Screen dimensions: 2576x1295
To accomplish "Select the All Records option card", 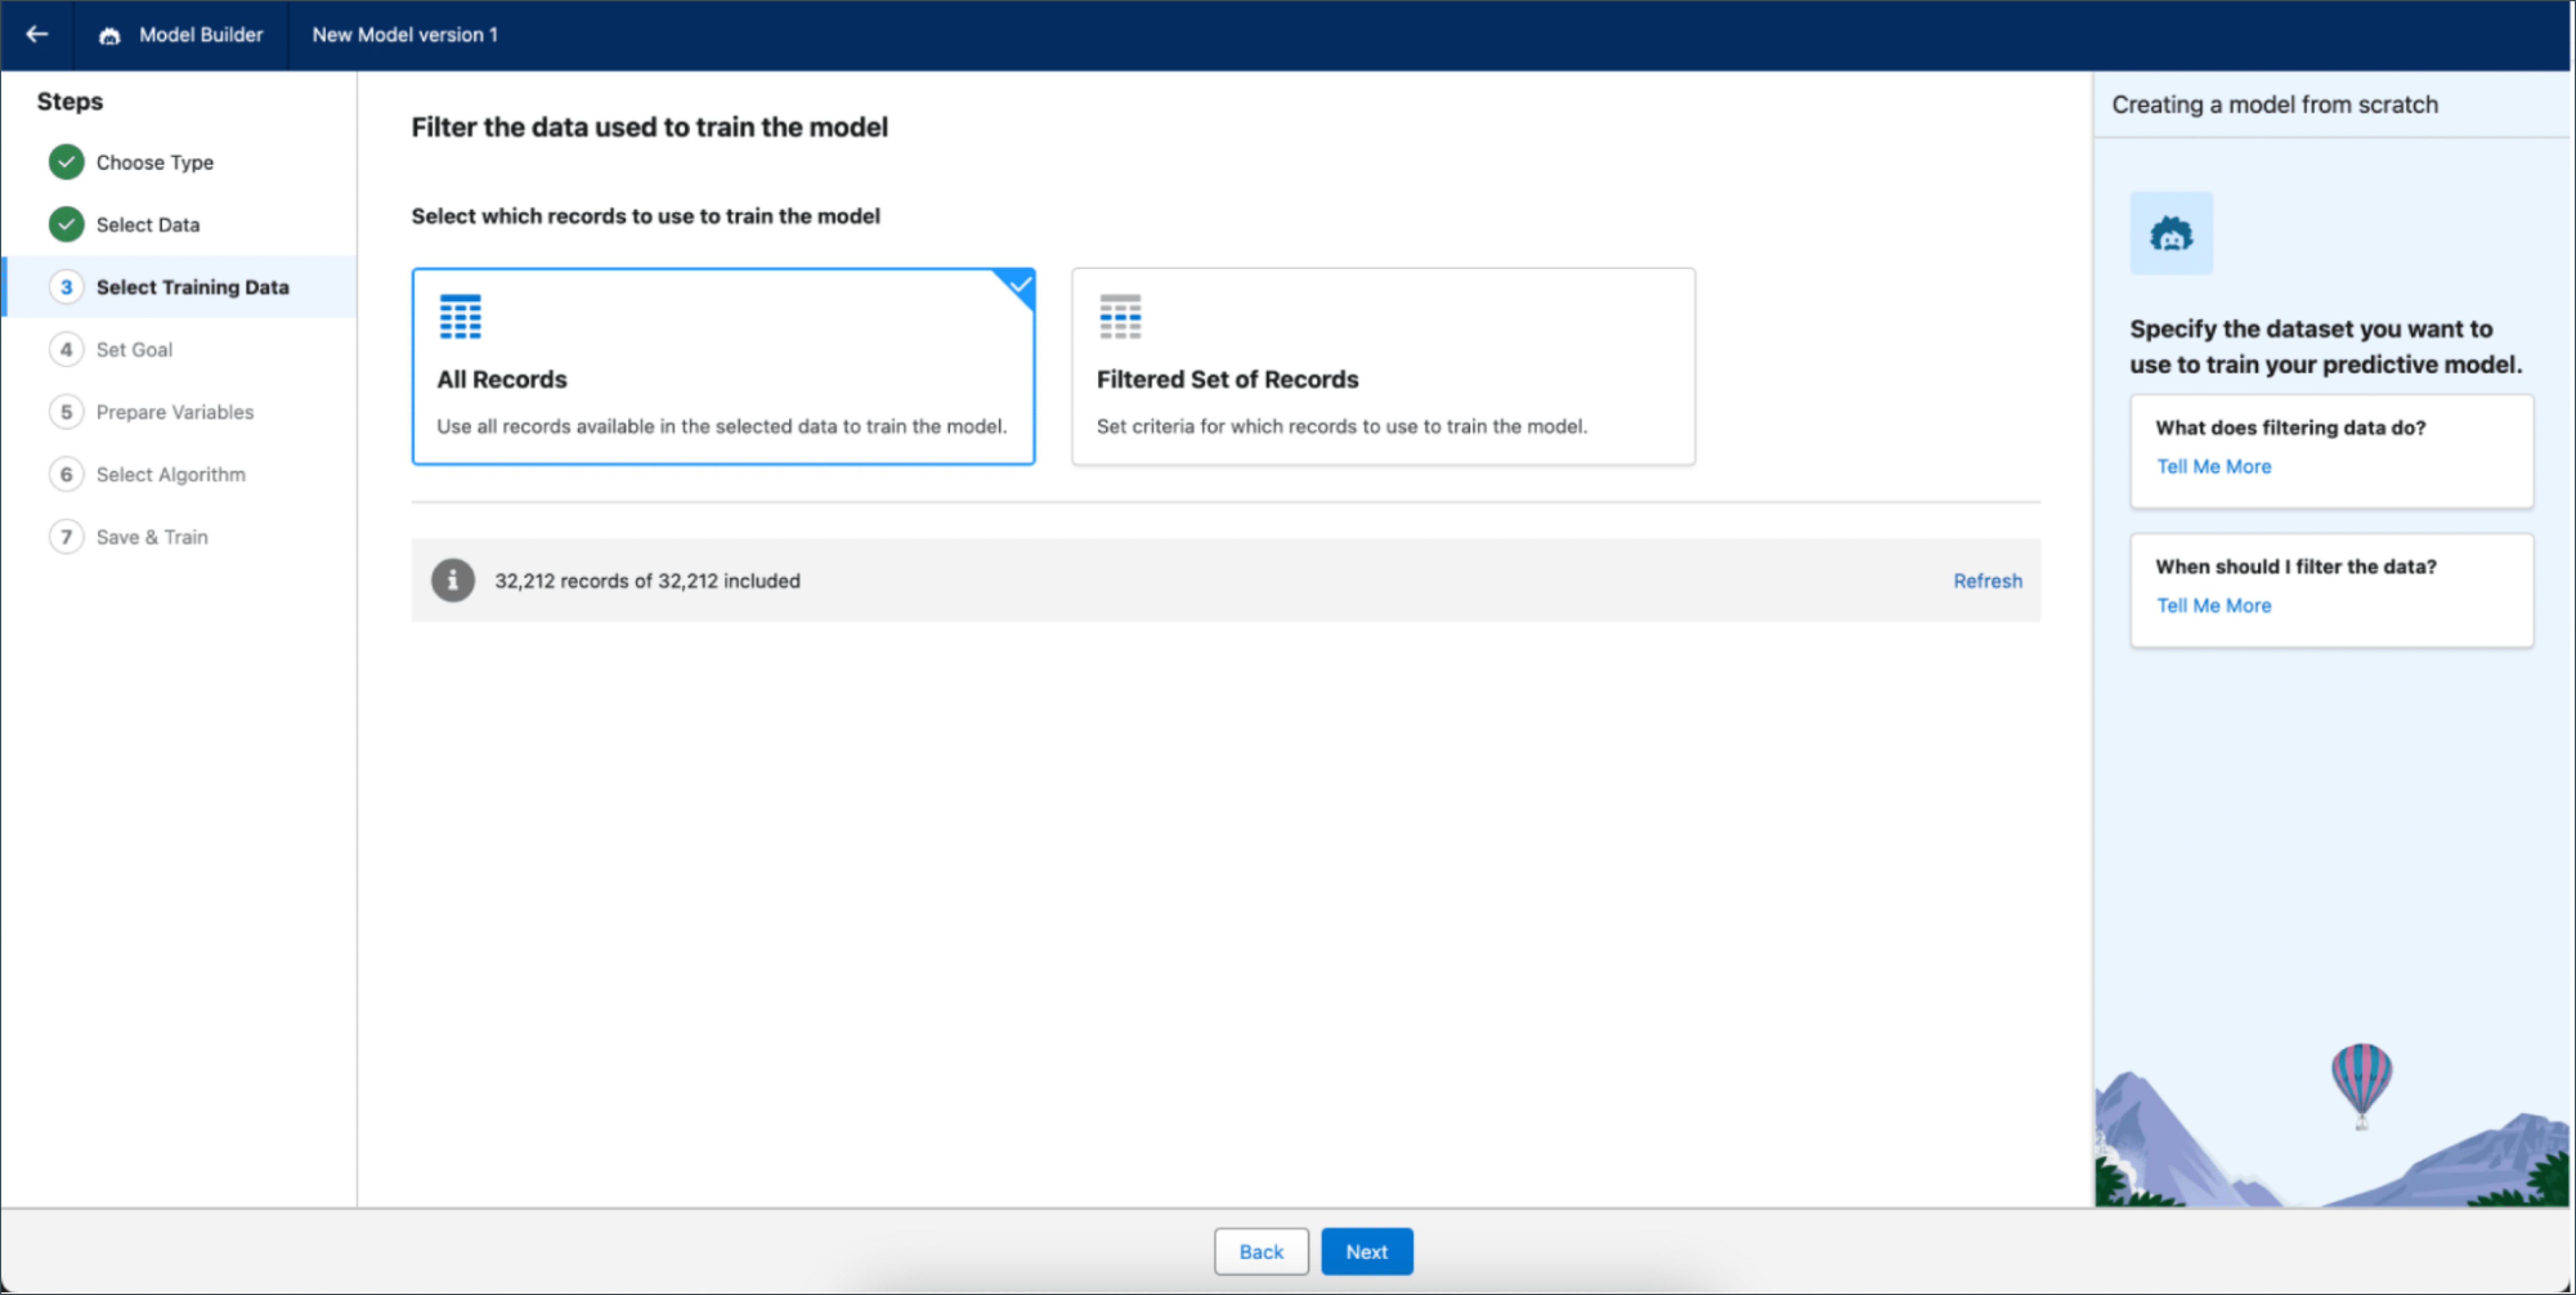I will (723, 366).
